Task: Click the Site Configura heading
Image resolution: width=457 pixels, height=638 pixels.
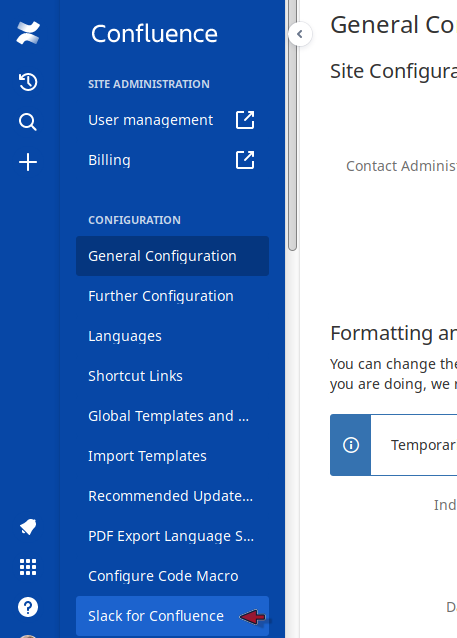Action: pyautogui.click(x=394, y=72)
